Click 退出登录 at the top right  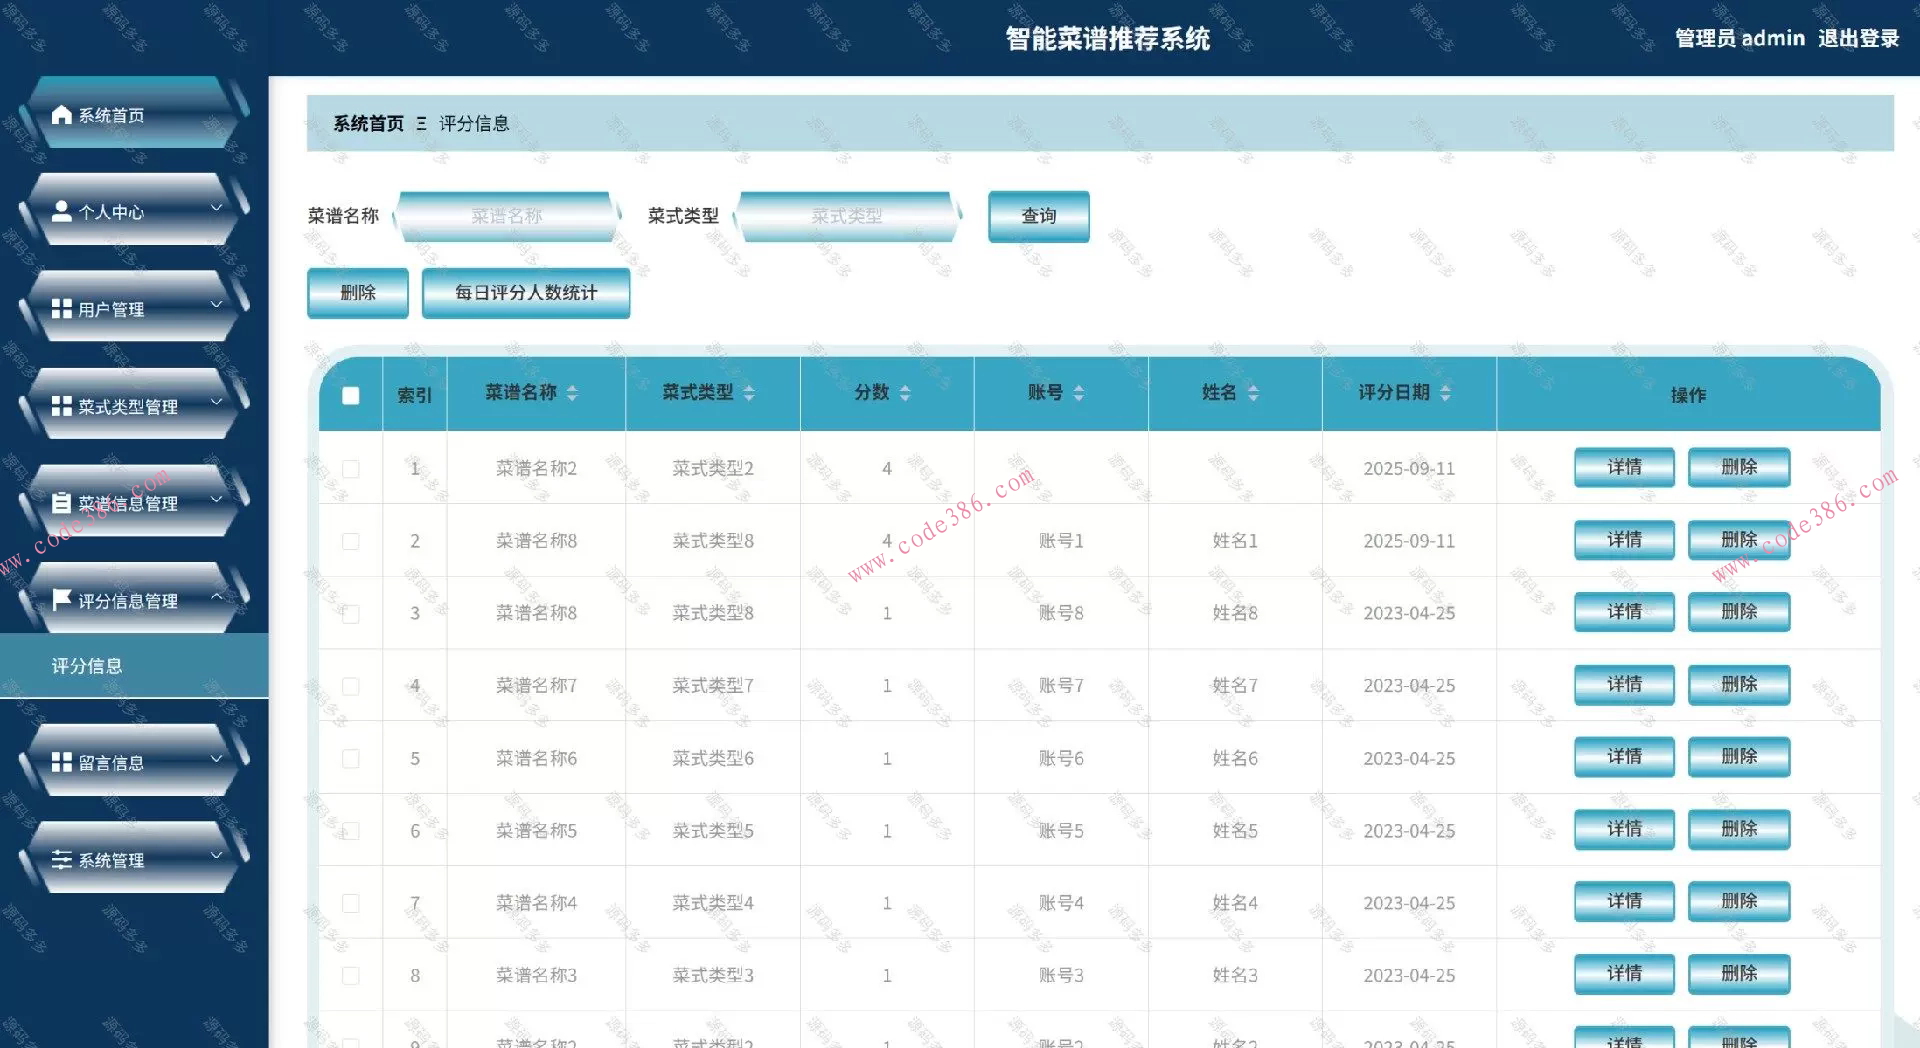point(1857,38)
